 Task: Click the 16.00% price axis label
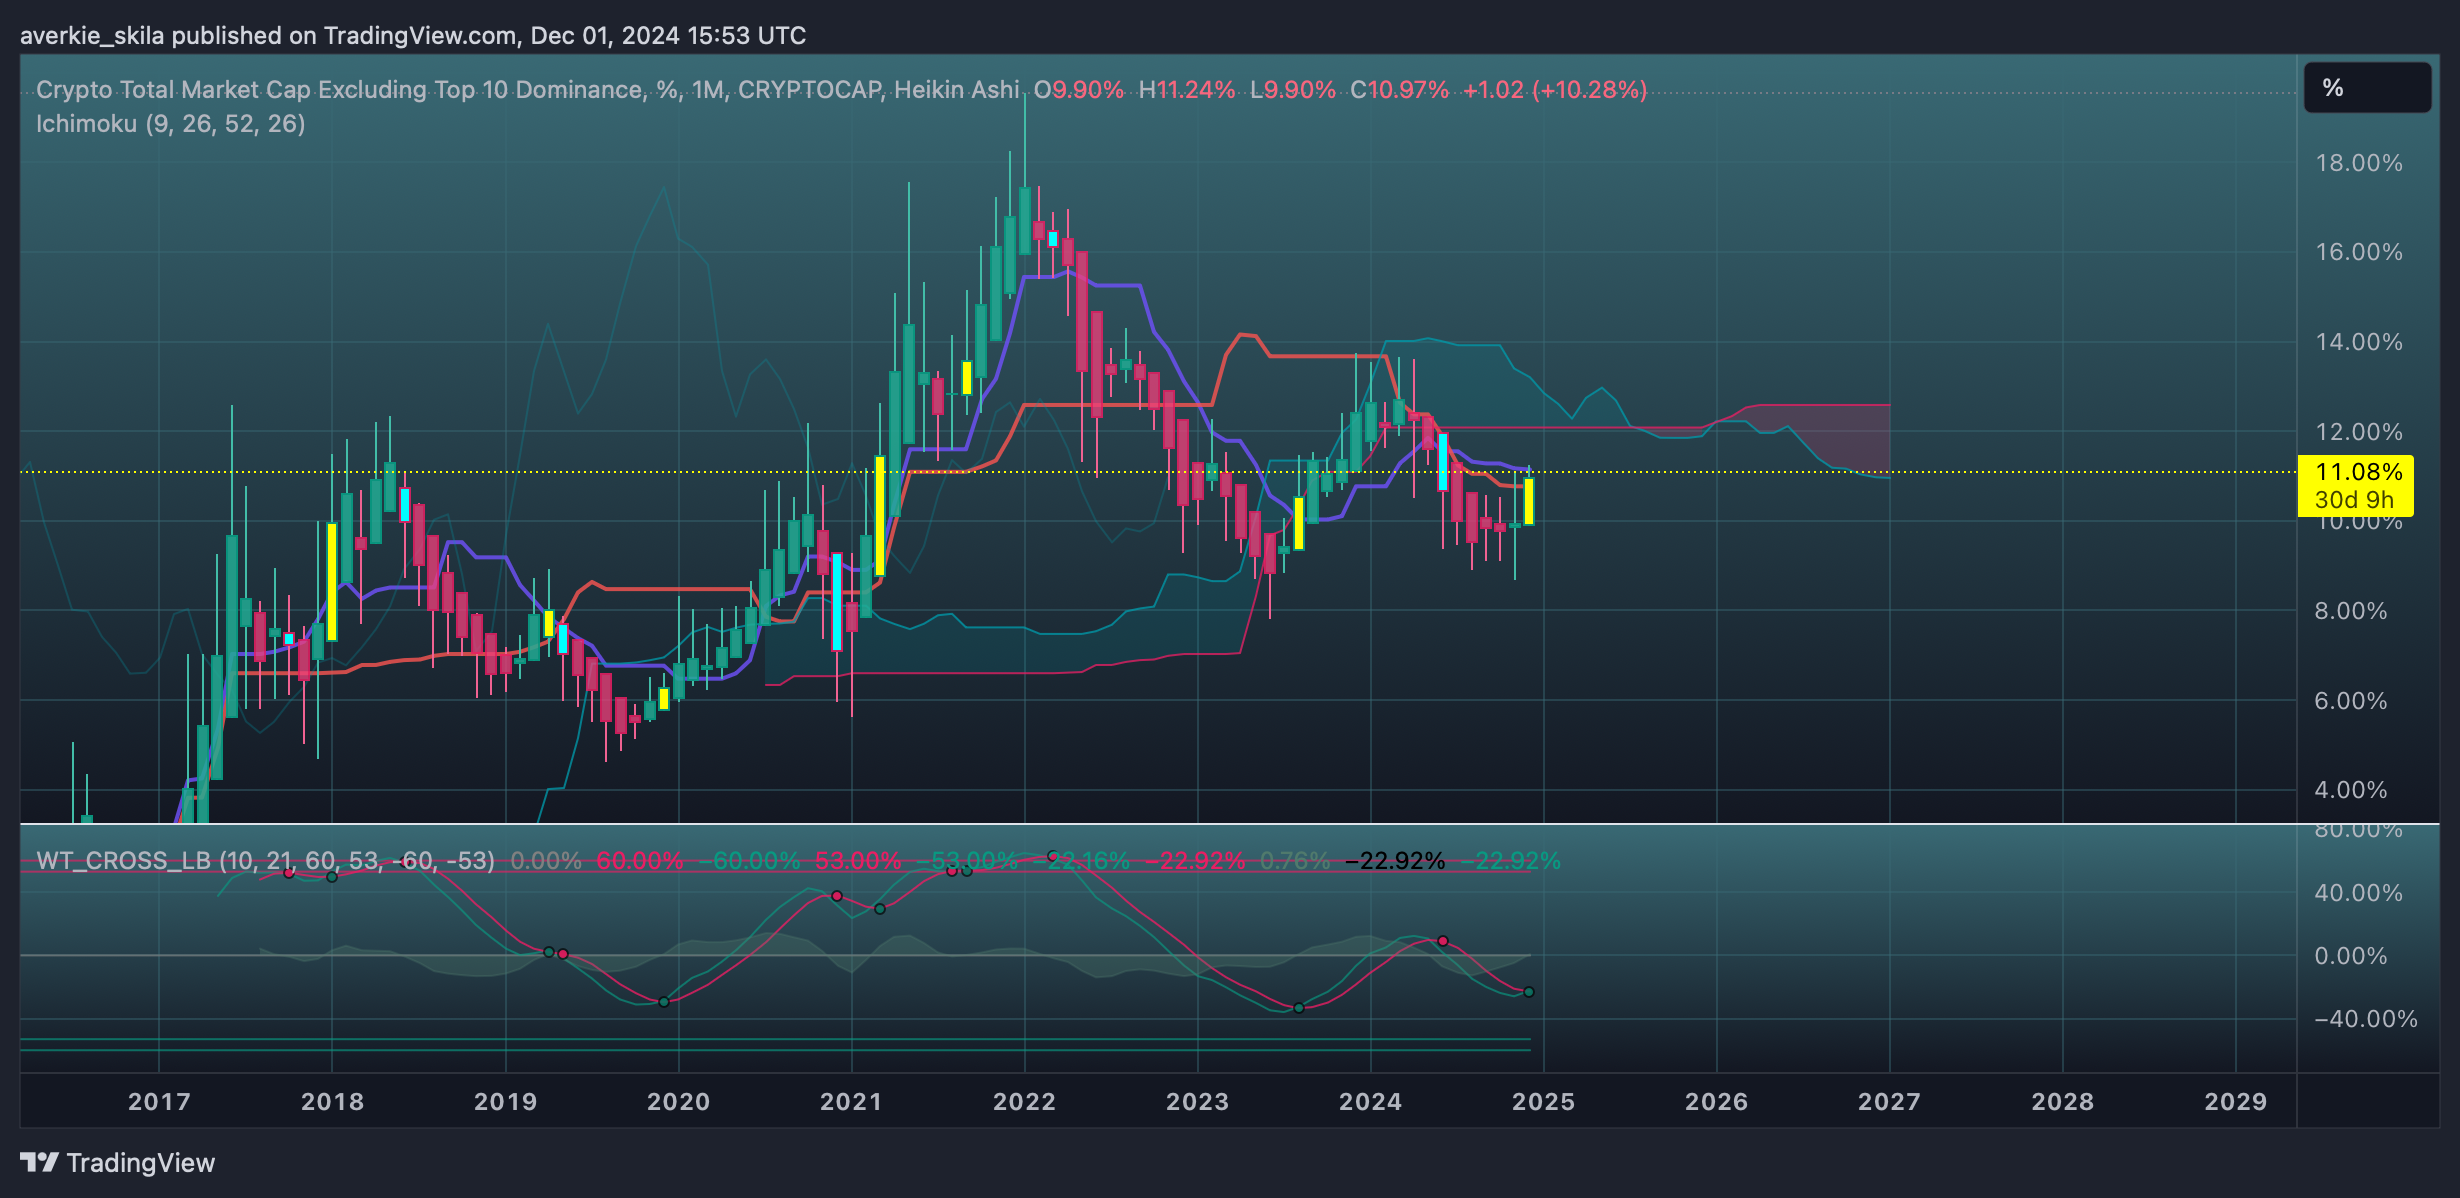pyautogui.click(x=2359, y=252)
